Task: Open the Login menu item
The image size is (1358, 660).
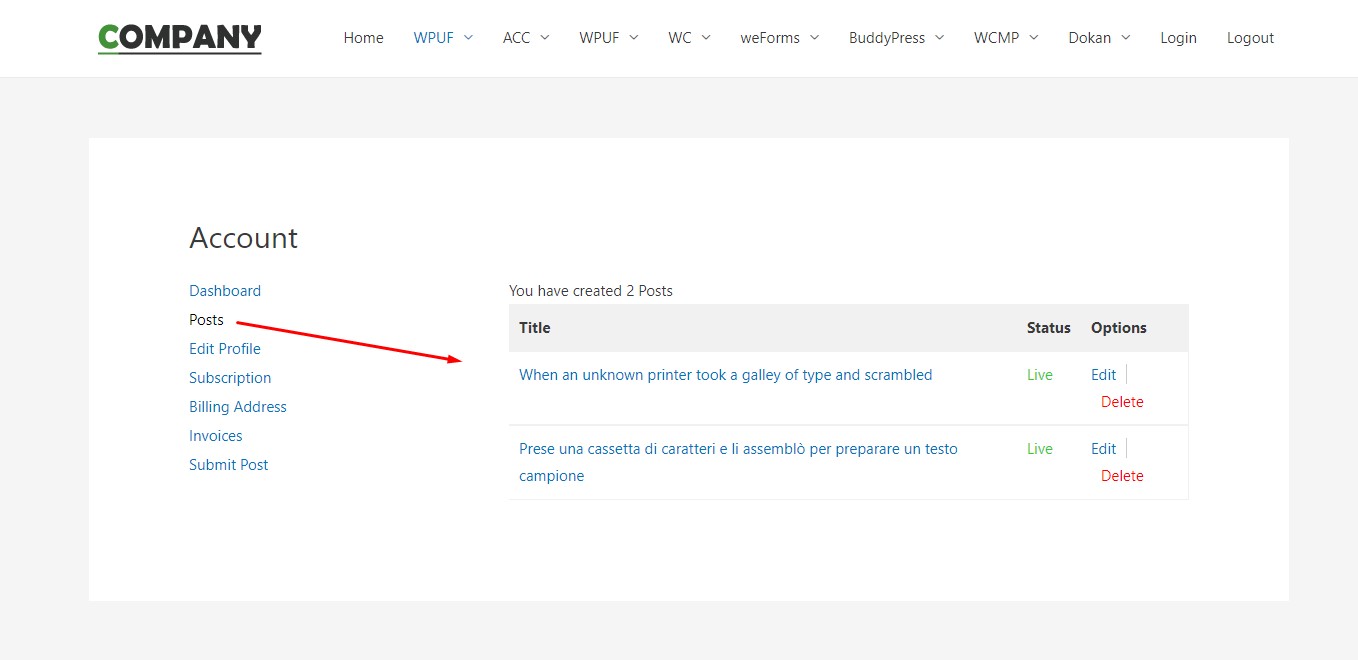Action: click(x=1178, y=38)
